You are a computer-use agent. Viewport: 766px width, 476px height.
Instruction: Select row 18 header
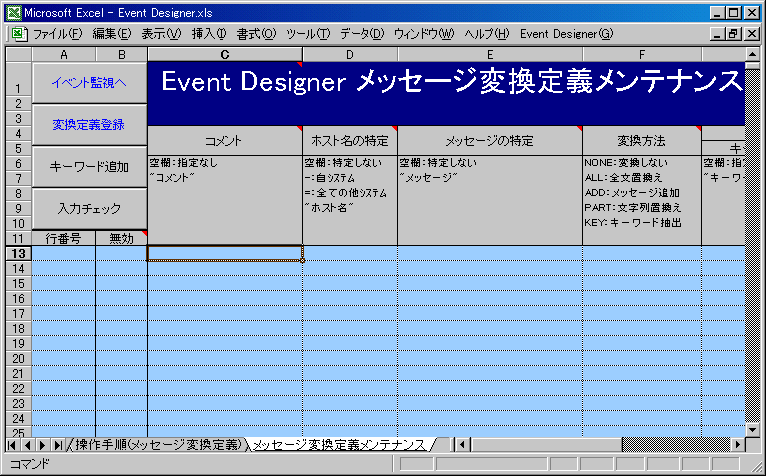[19, 328]
